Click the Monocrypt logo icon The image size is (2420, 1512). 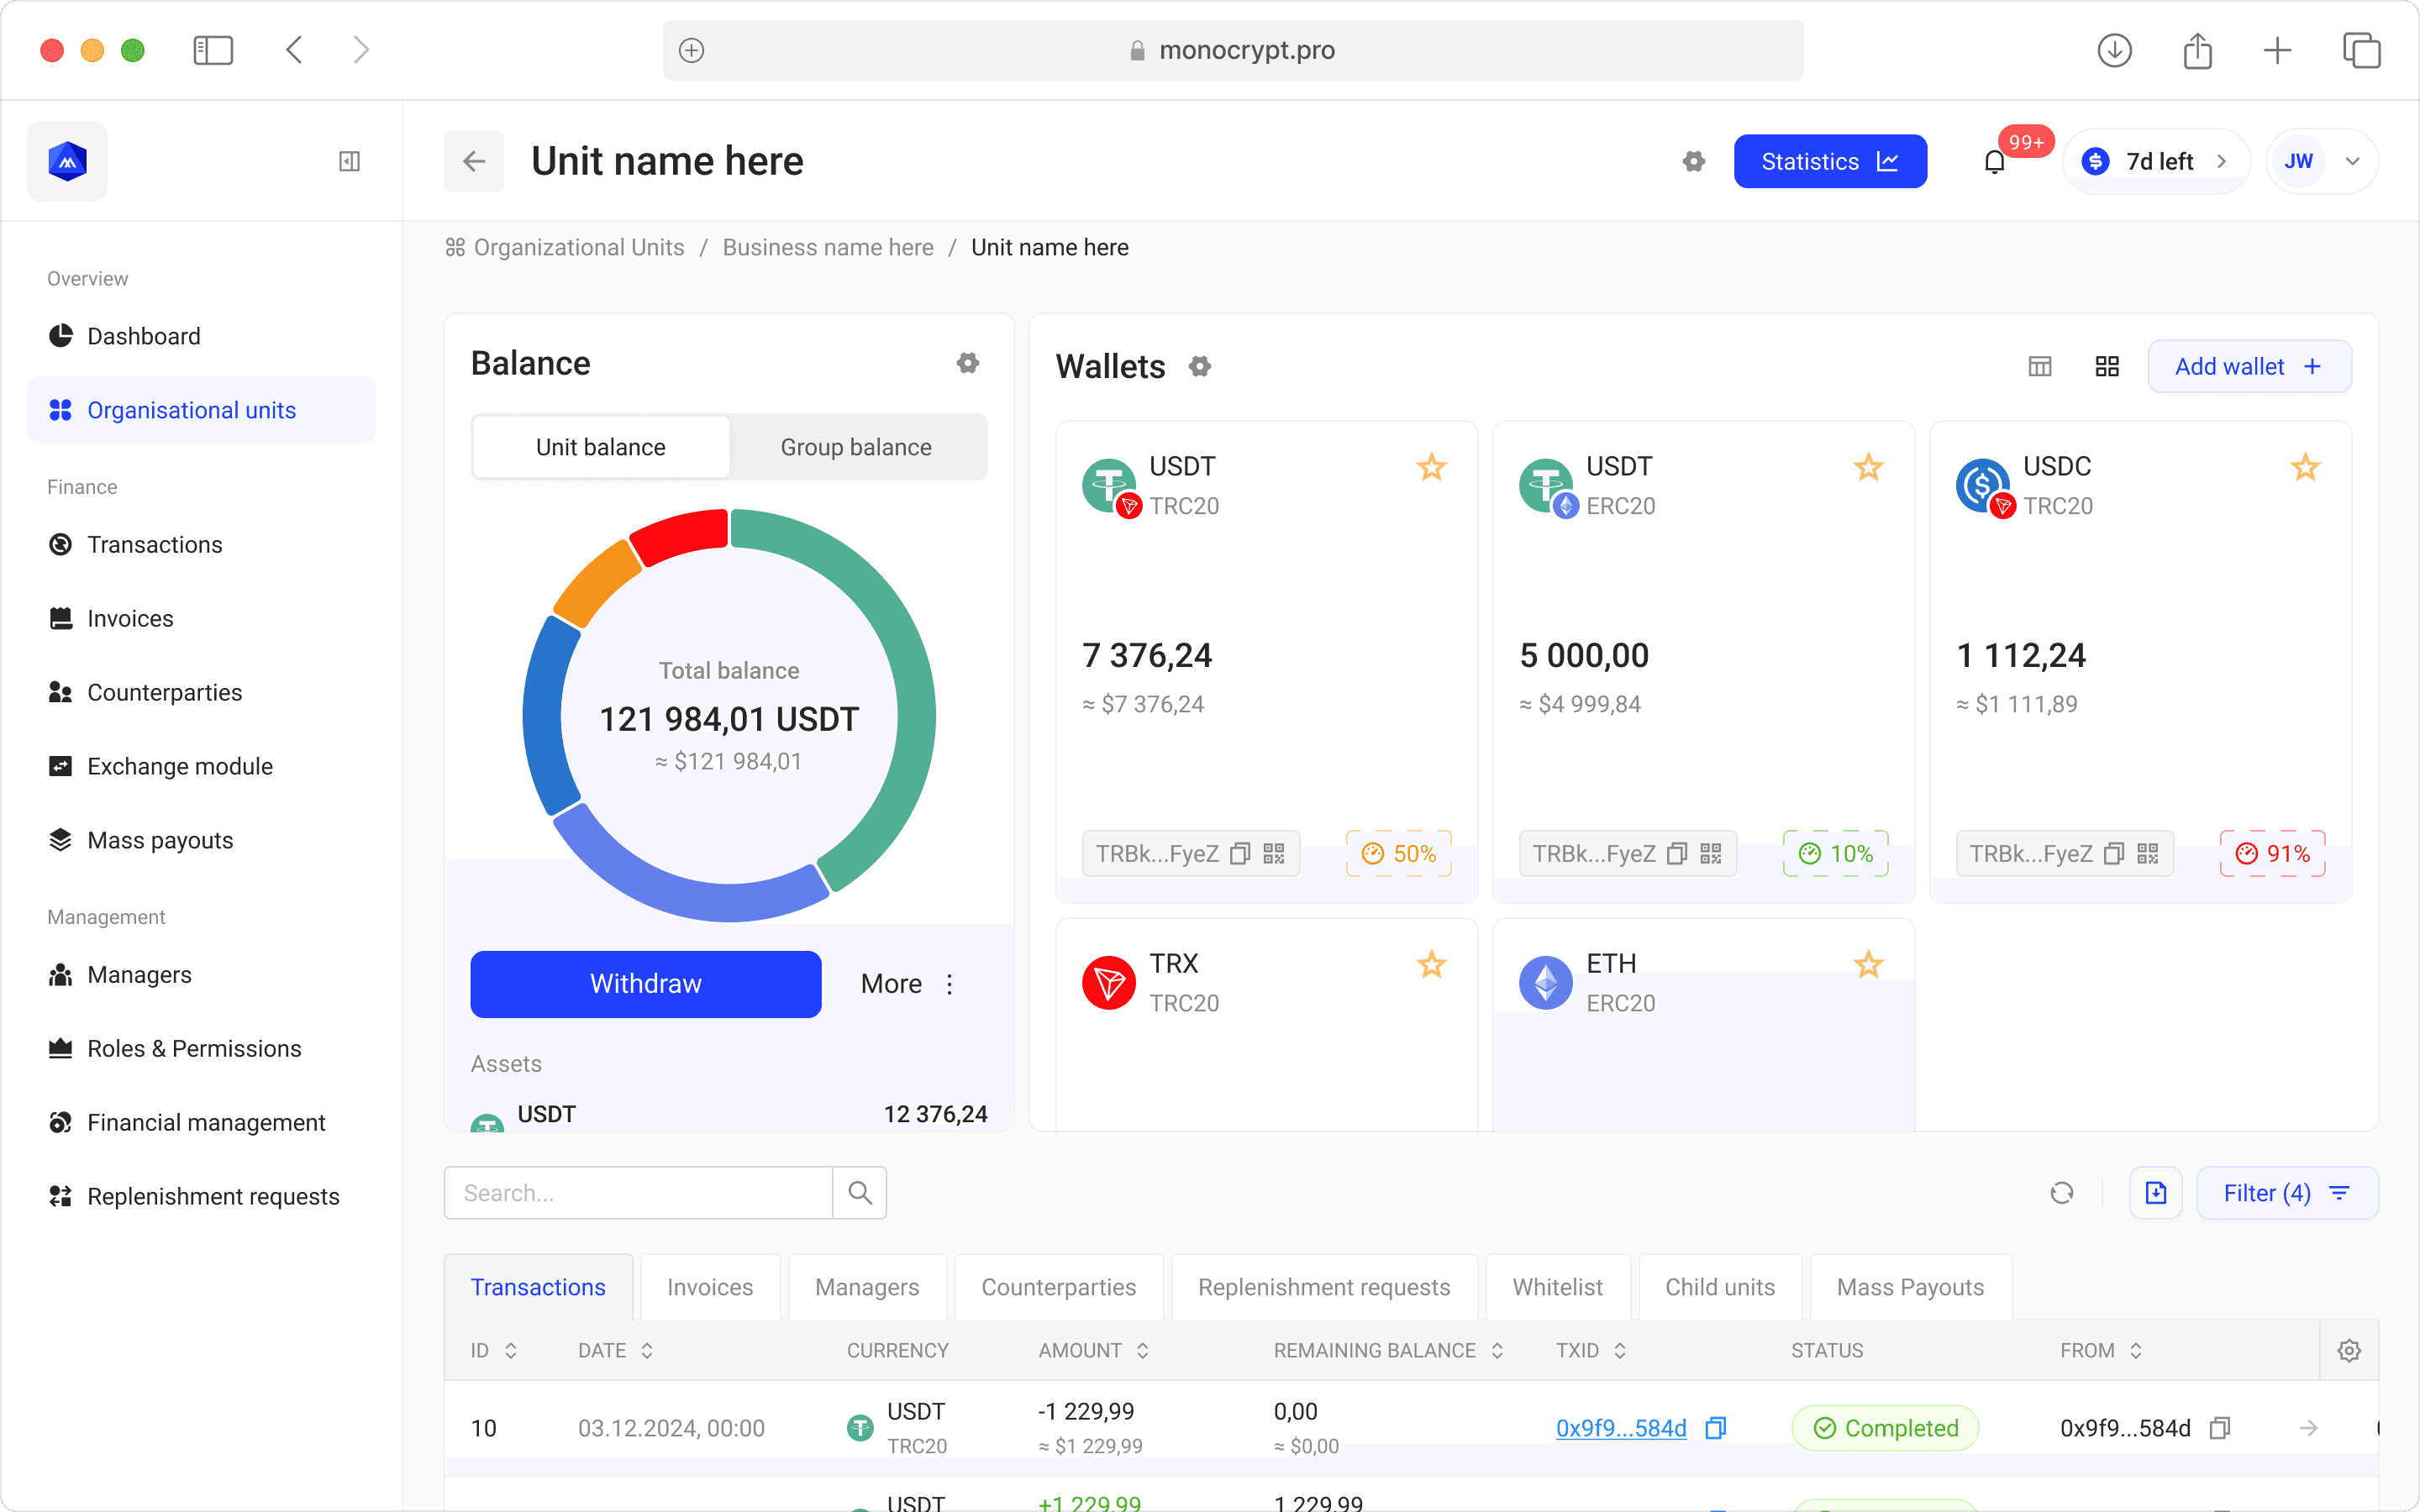click(67, 161)
